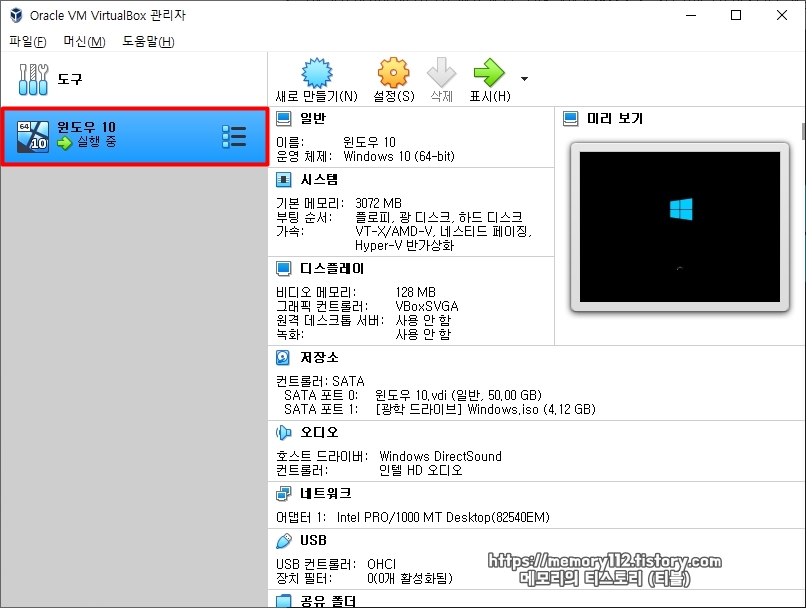Open 저장소 settings header link

pyautogui.click(x=319, y=357)
